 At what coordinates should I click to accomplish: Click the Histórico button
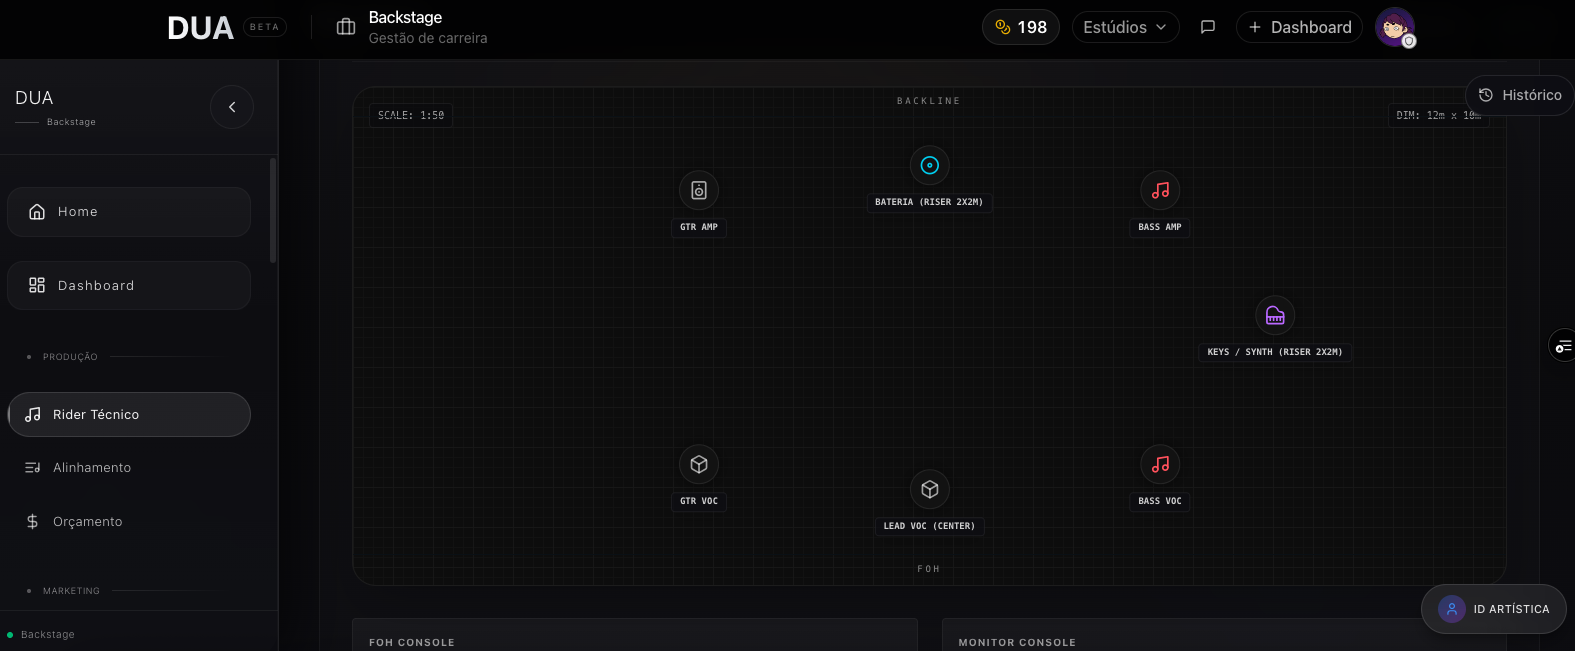(x=1520, y=95)
